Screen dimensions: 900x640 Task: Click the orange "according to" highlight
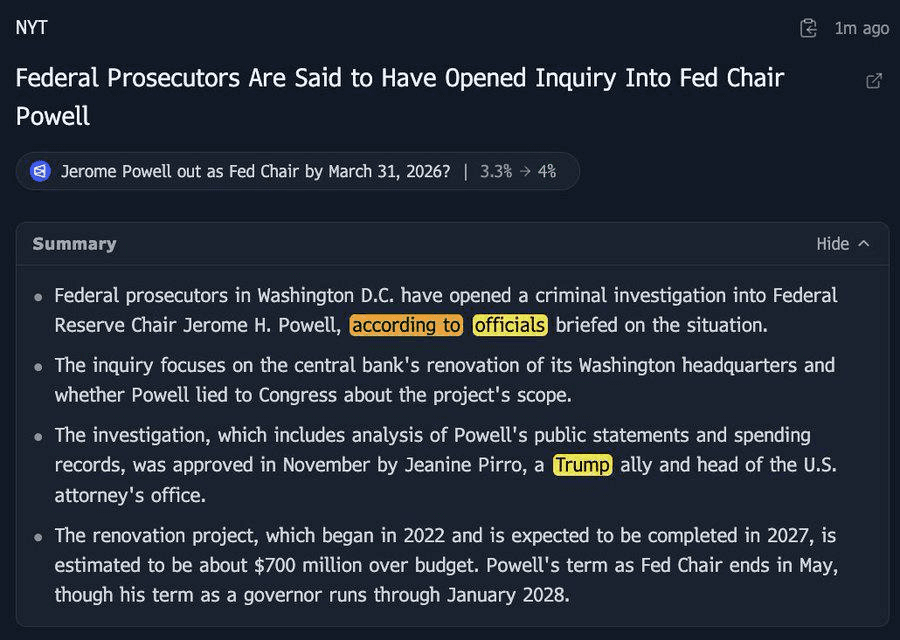click(x=406, y=325)
